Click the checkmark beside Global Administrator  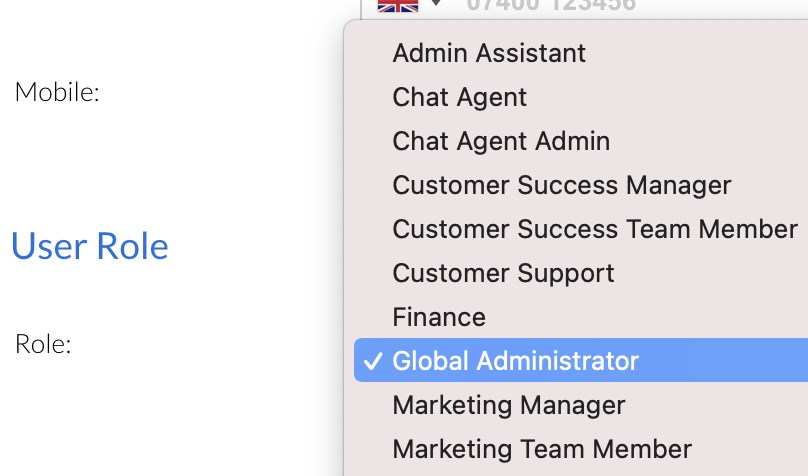(372, 361)
